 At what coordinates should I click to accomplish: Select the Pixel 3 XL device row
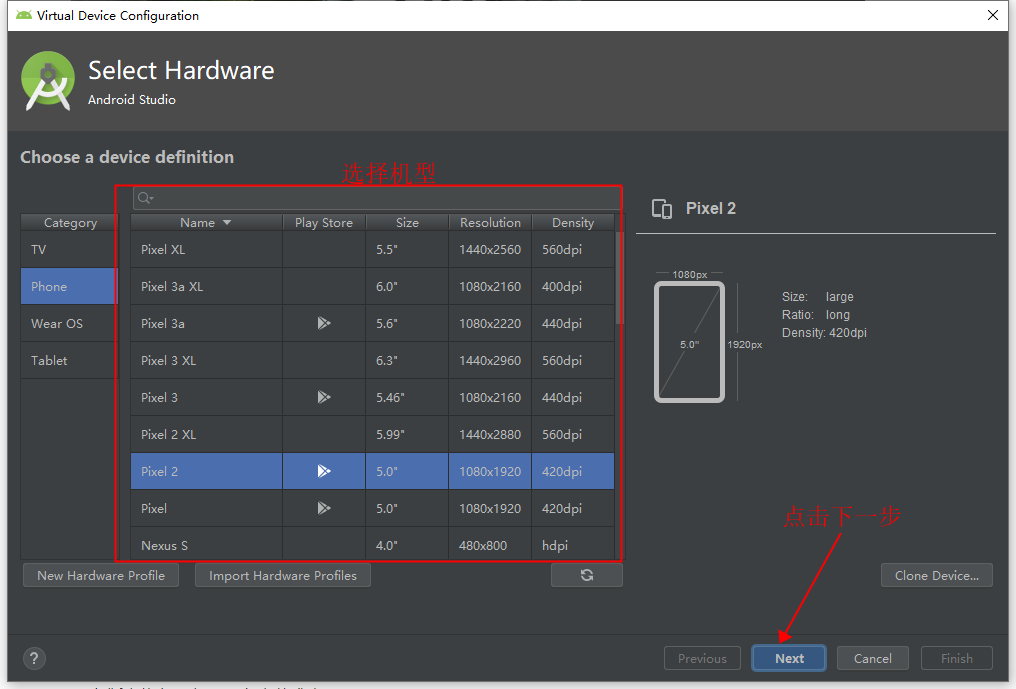pos(373,360)
